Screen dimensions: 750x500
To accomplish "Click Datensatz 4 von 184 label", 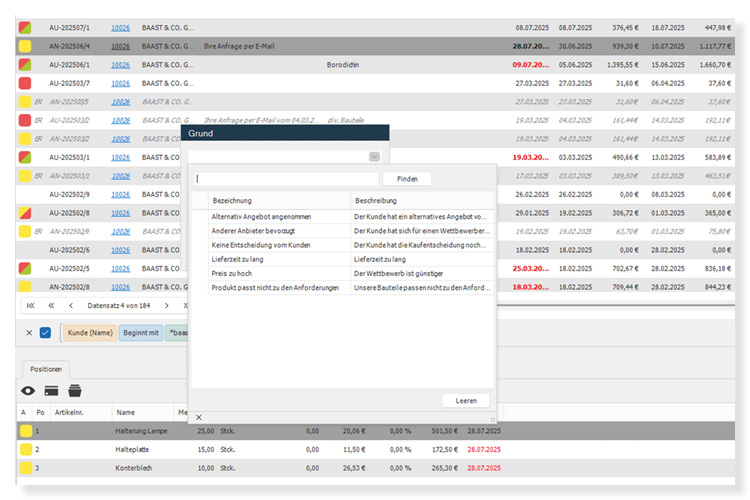I will point(119,305).
